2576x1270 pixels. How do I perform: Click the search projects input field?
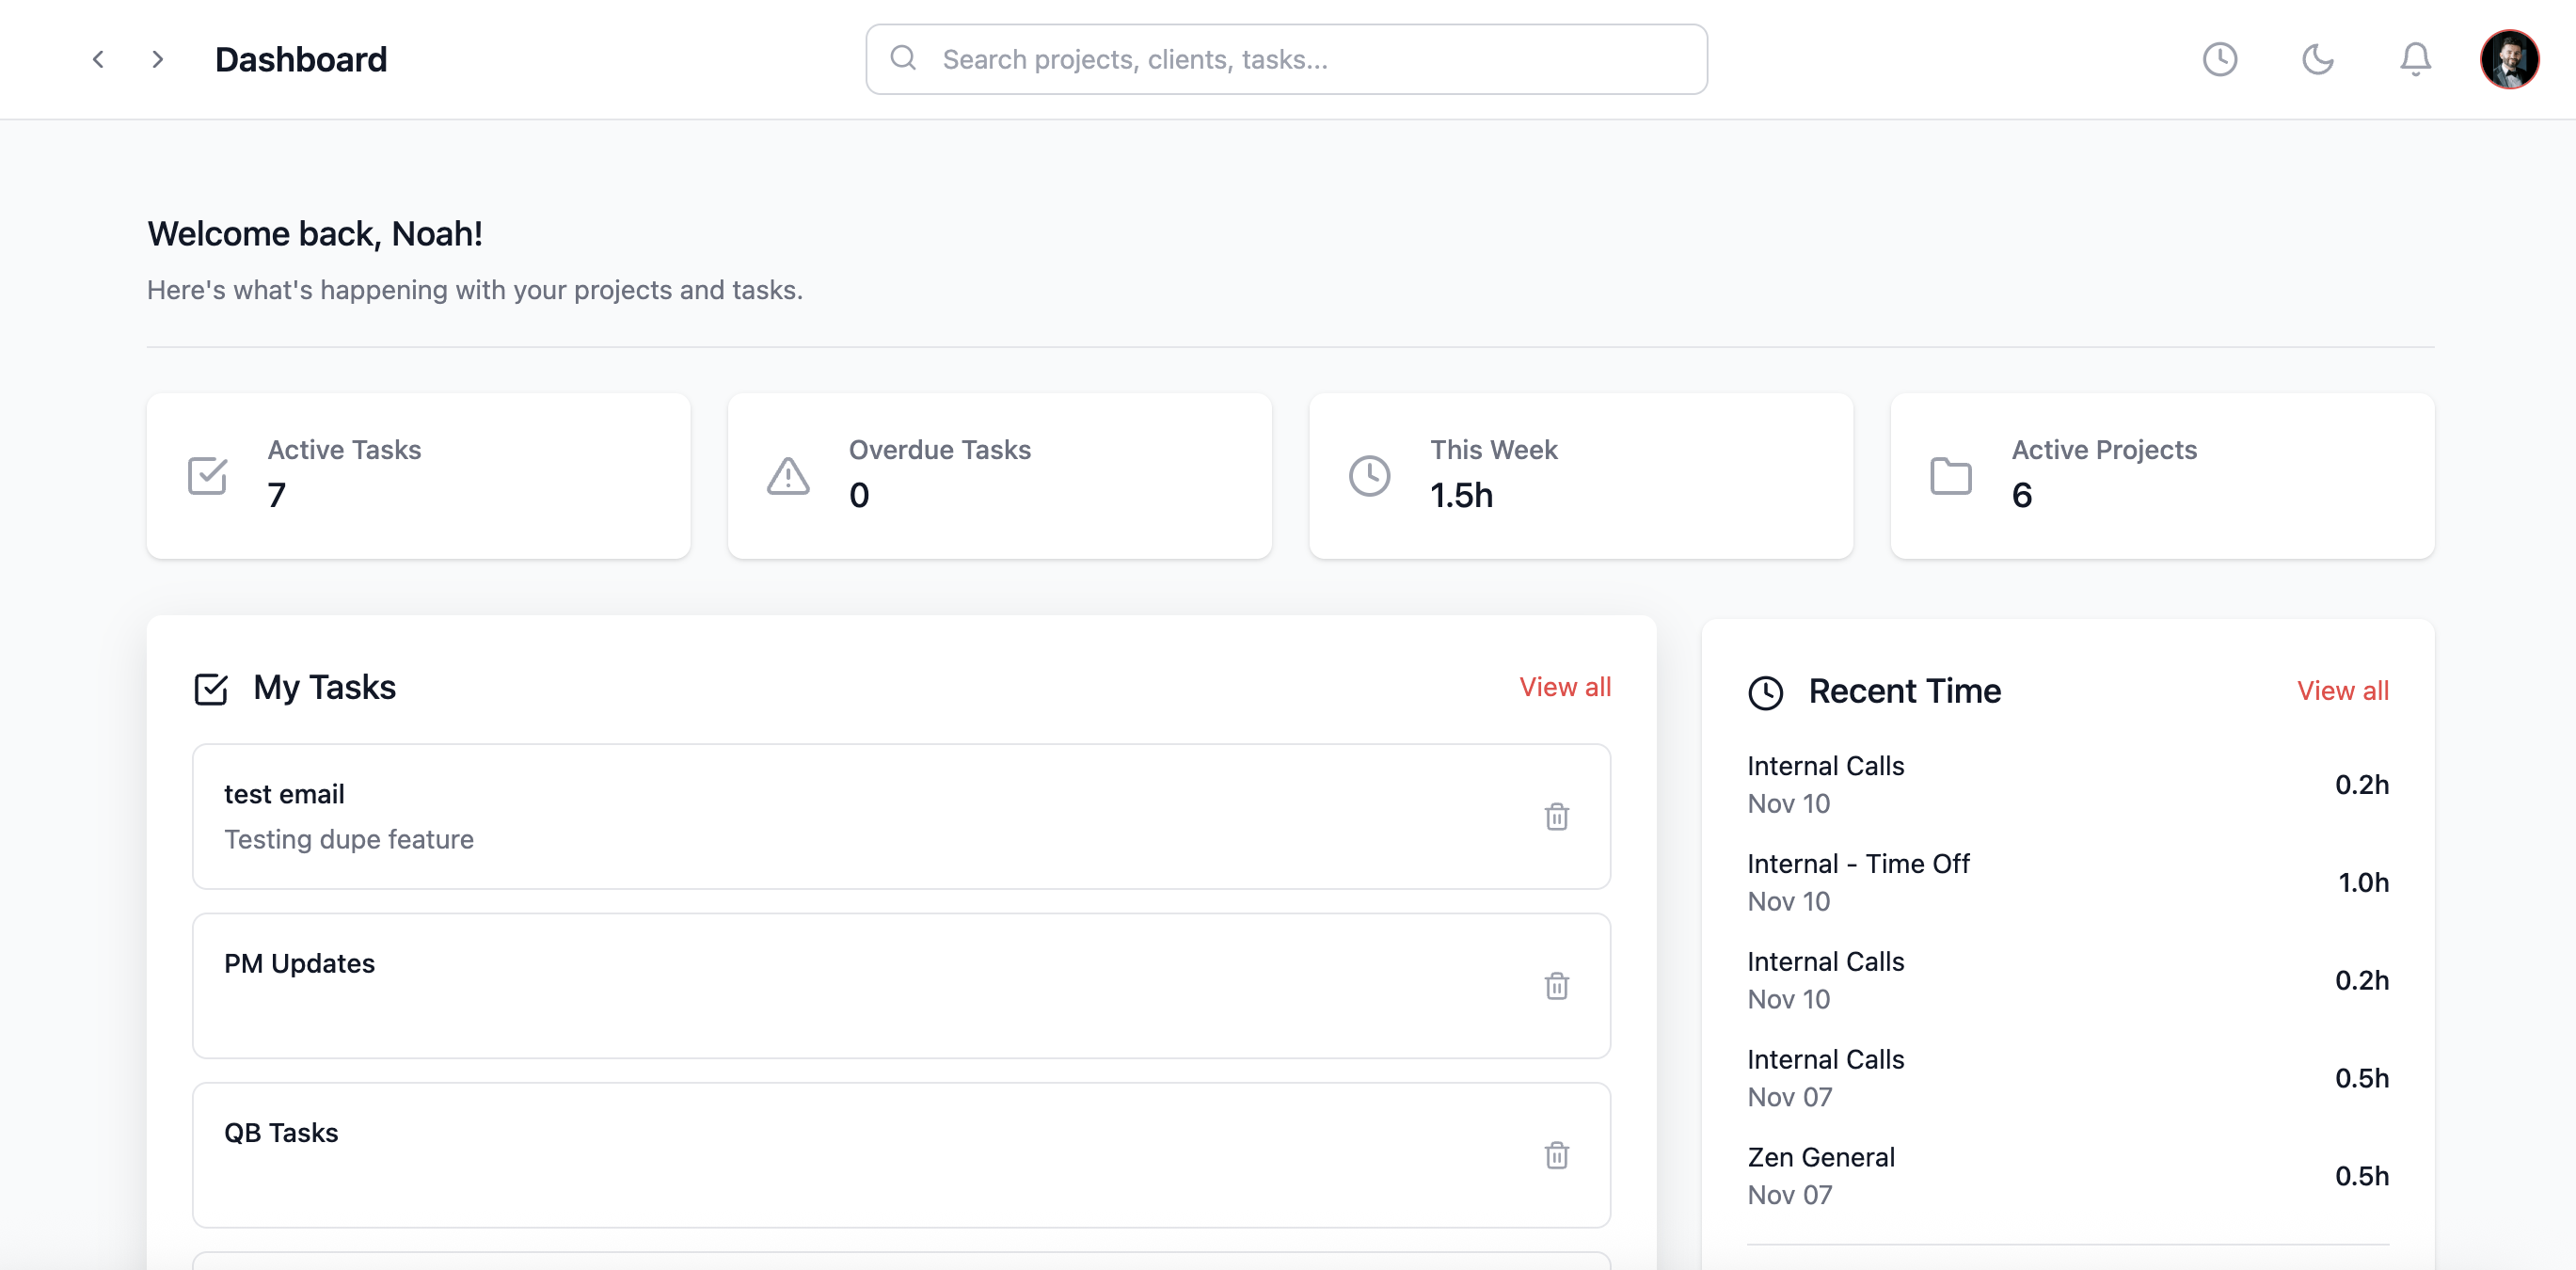pos(1286,58)
